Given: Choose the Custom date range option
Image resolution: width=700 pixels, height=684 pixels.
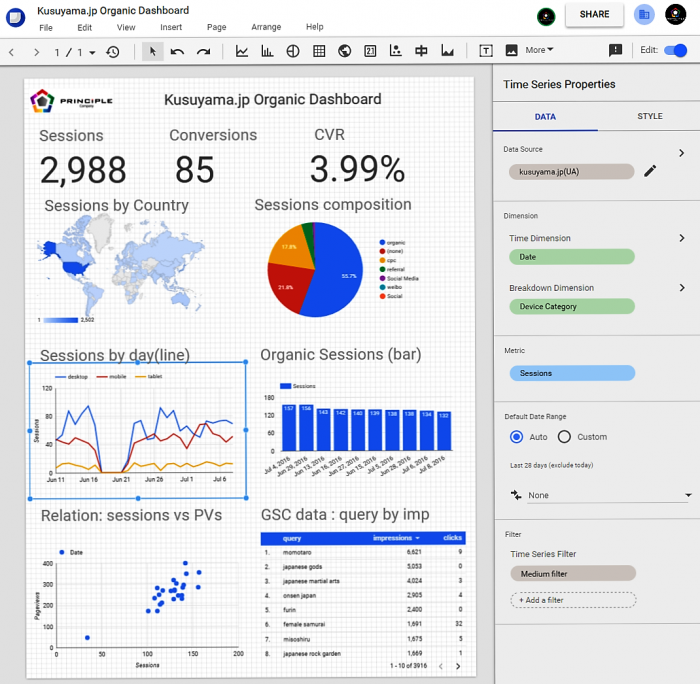Looking at the screenshot, I should tap(564, 437).
